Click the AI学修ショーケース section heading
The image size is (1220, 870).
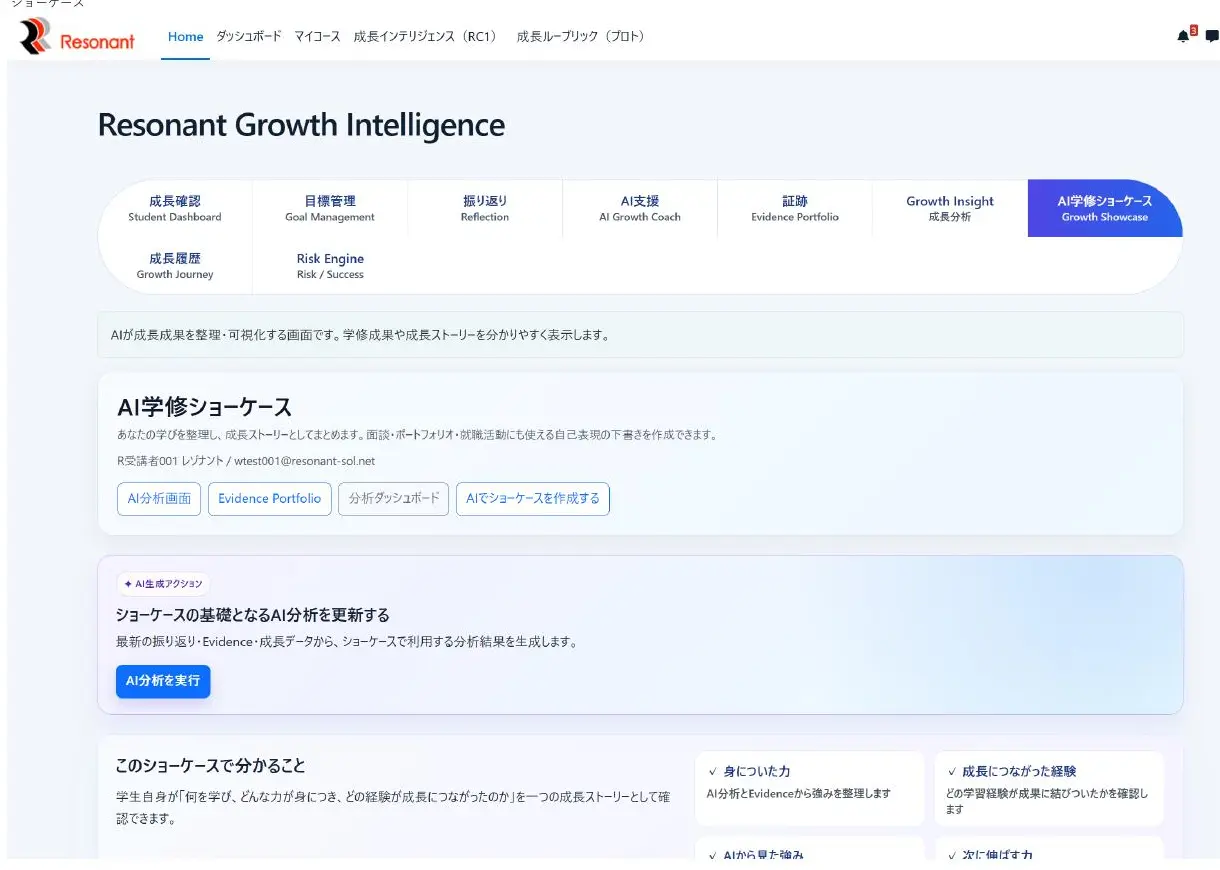204,407
